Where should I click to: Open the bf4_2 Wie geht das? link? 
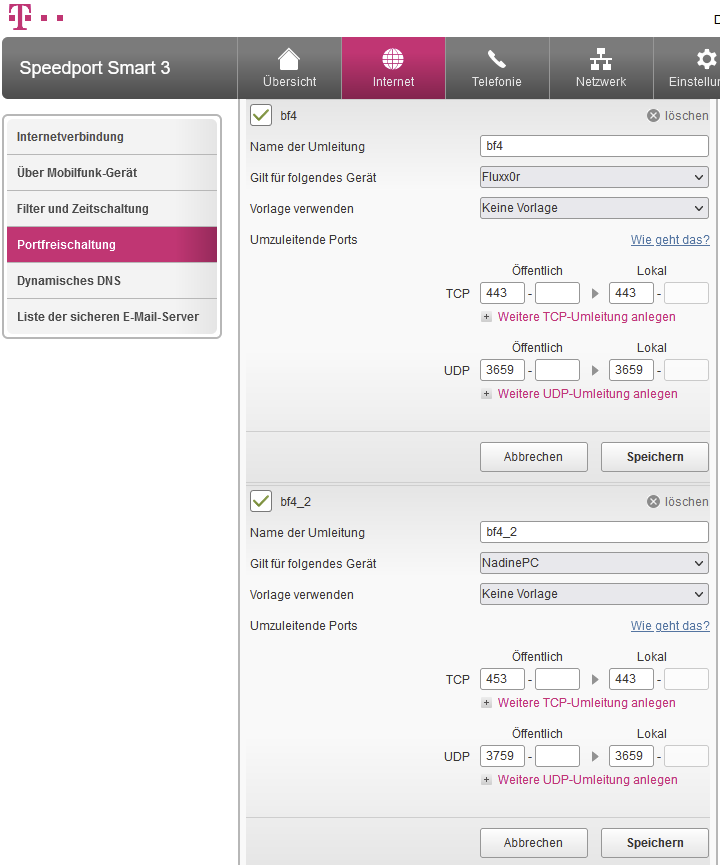pos(670,626)
